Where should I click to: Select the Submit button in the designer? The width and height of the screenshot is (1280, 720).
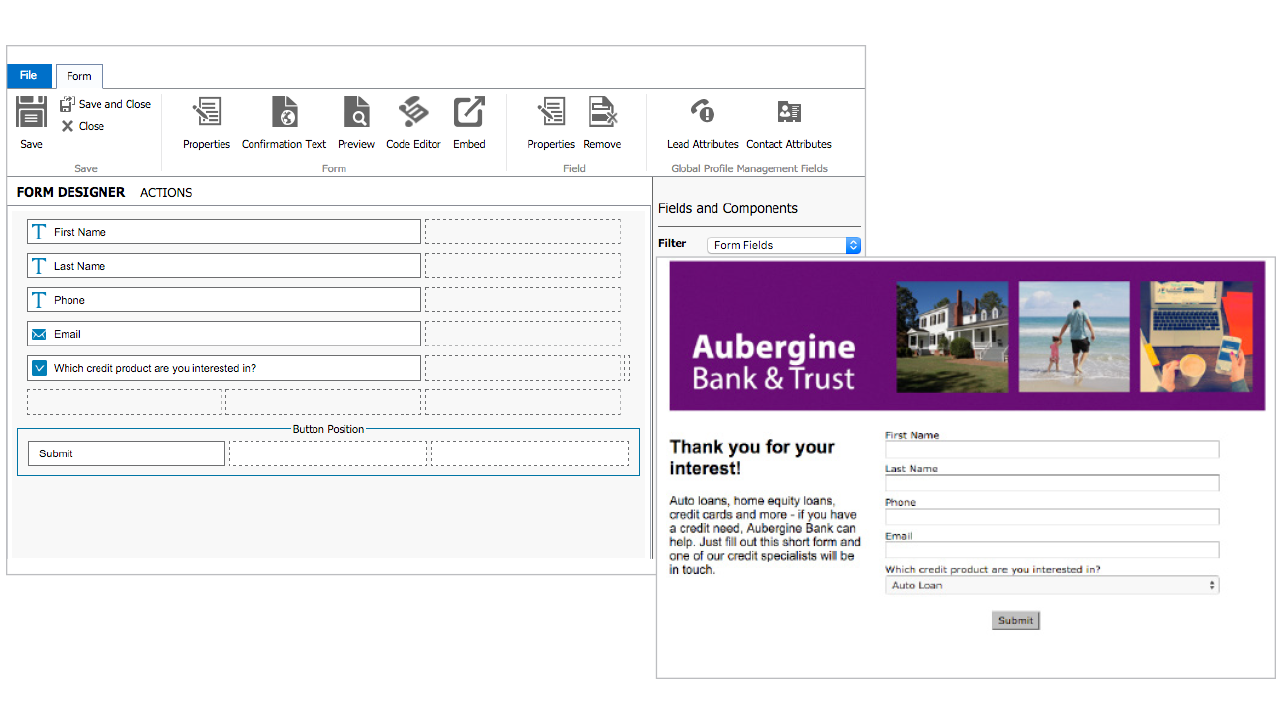(126, 454)
